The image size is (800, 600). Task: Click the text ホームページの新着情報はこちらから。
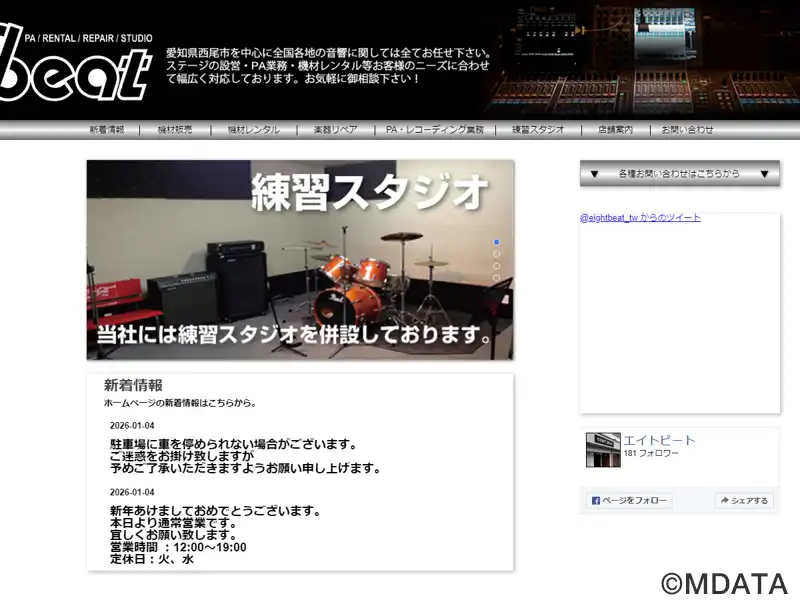[x=180, y=403]
